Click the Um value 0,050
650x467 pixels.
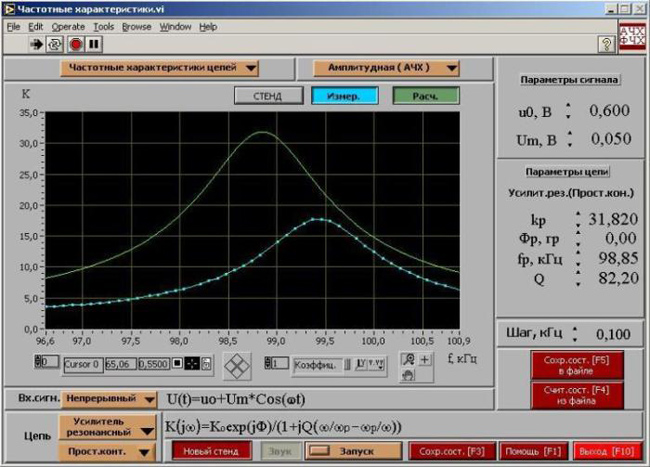pos(611,139)
